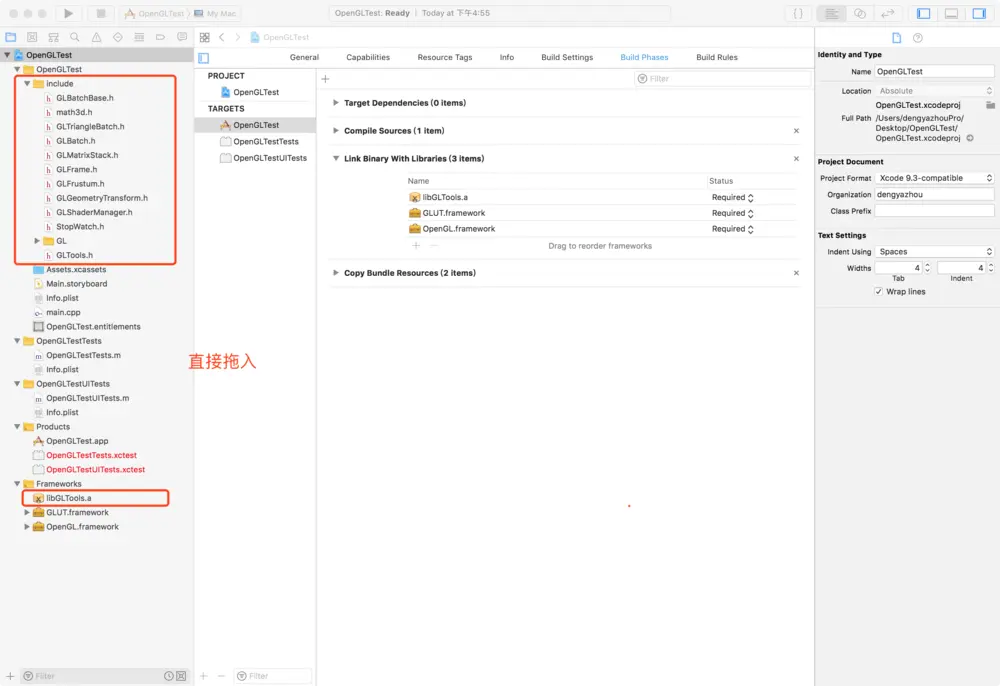Screen dimensions: 1000x686
Task: Expand Copy Bundle Resources section
Action: pyautogui.click(x=335, y=273)
